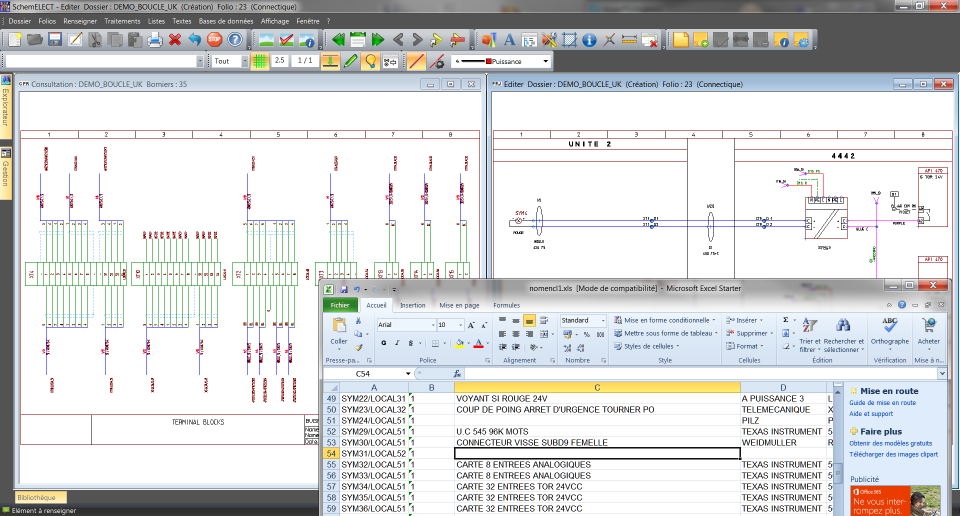Click Obtenir des modèles gratuits link
960x516 pixels.
tap(890, 443)
